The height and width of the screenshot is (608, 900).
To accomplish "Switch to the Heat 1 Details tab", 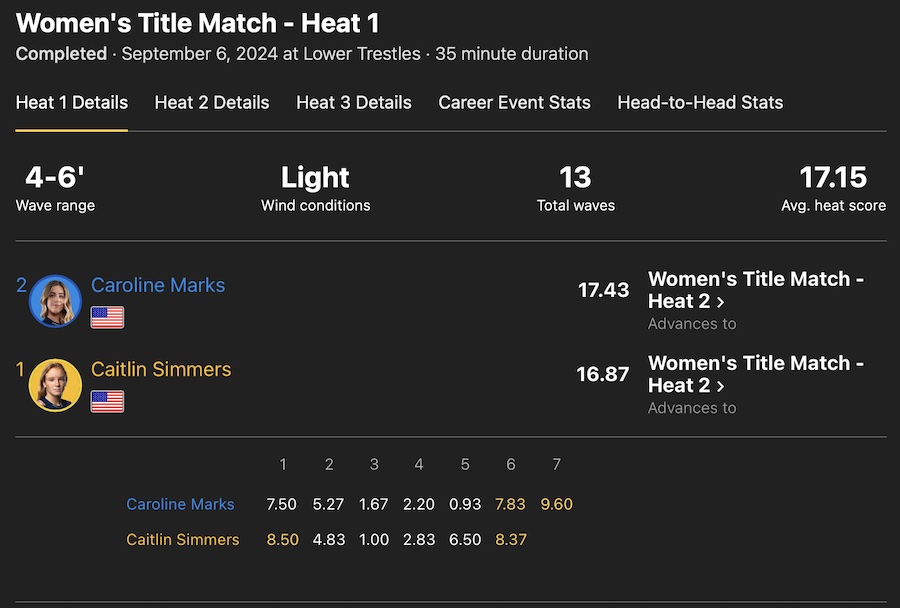I will pyautogui.click(x=72, y=102).
